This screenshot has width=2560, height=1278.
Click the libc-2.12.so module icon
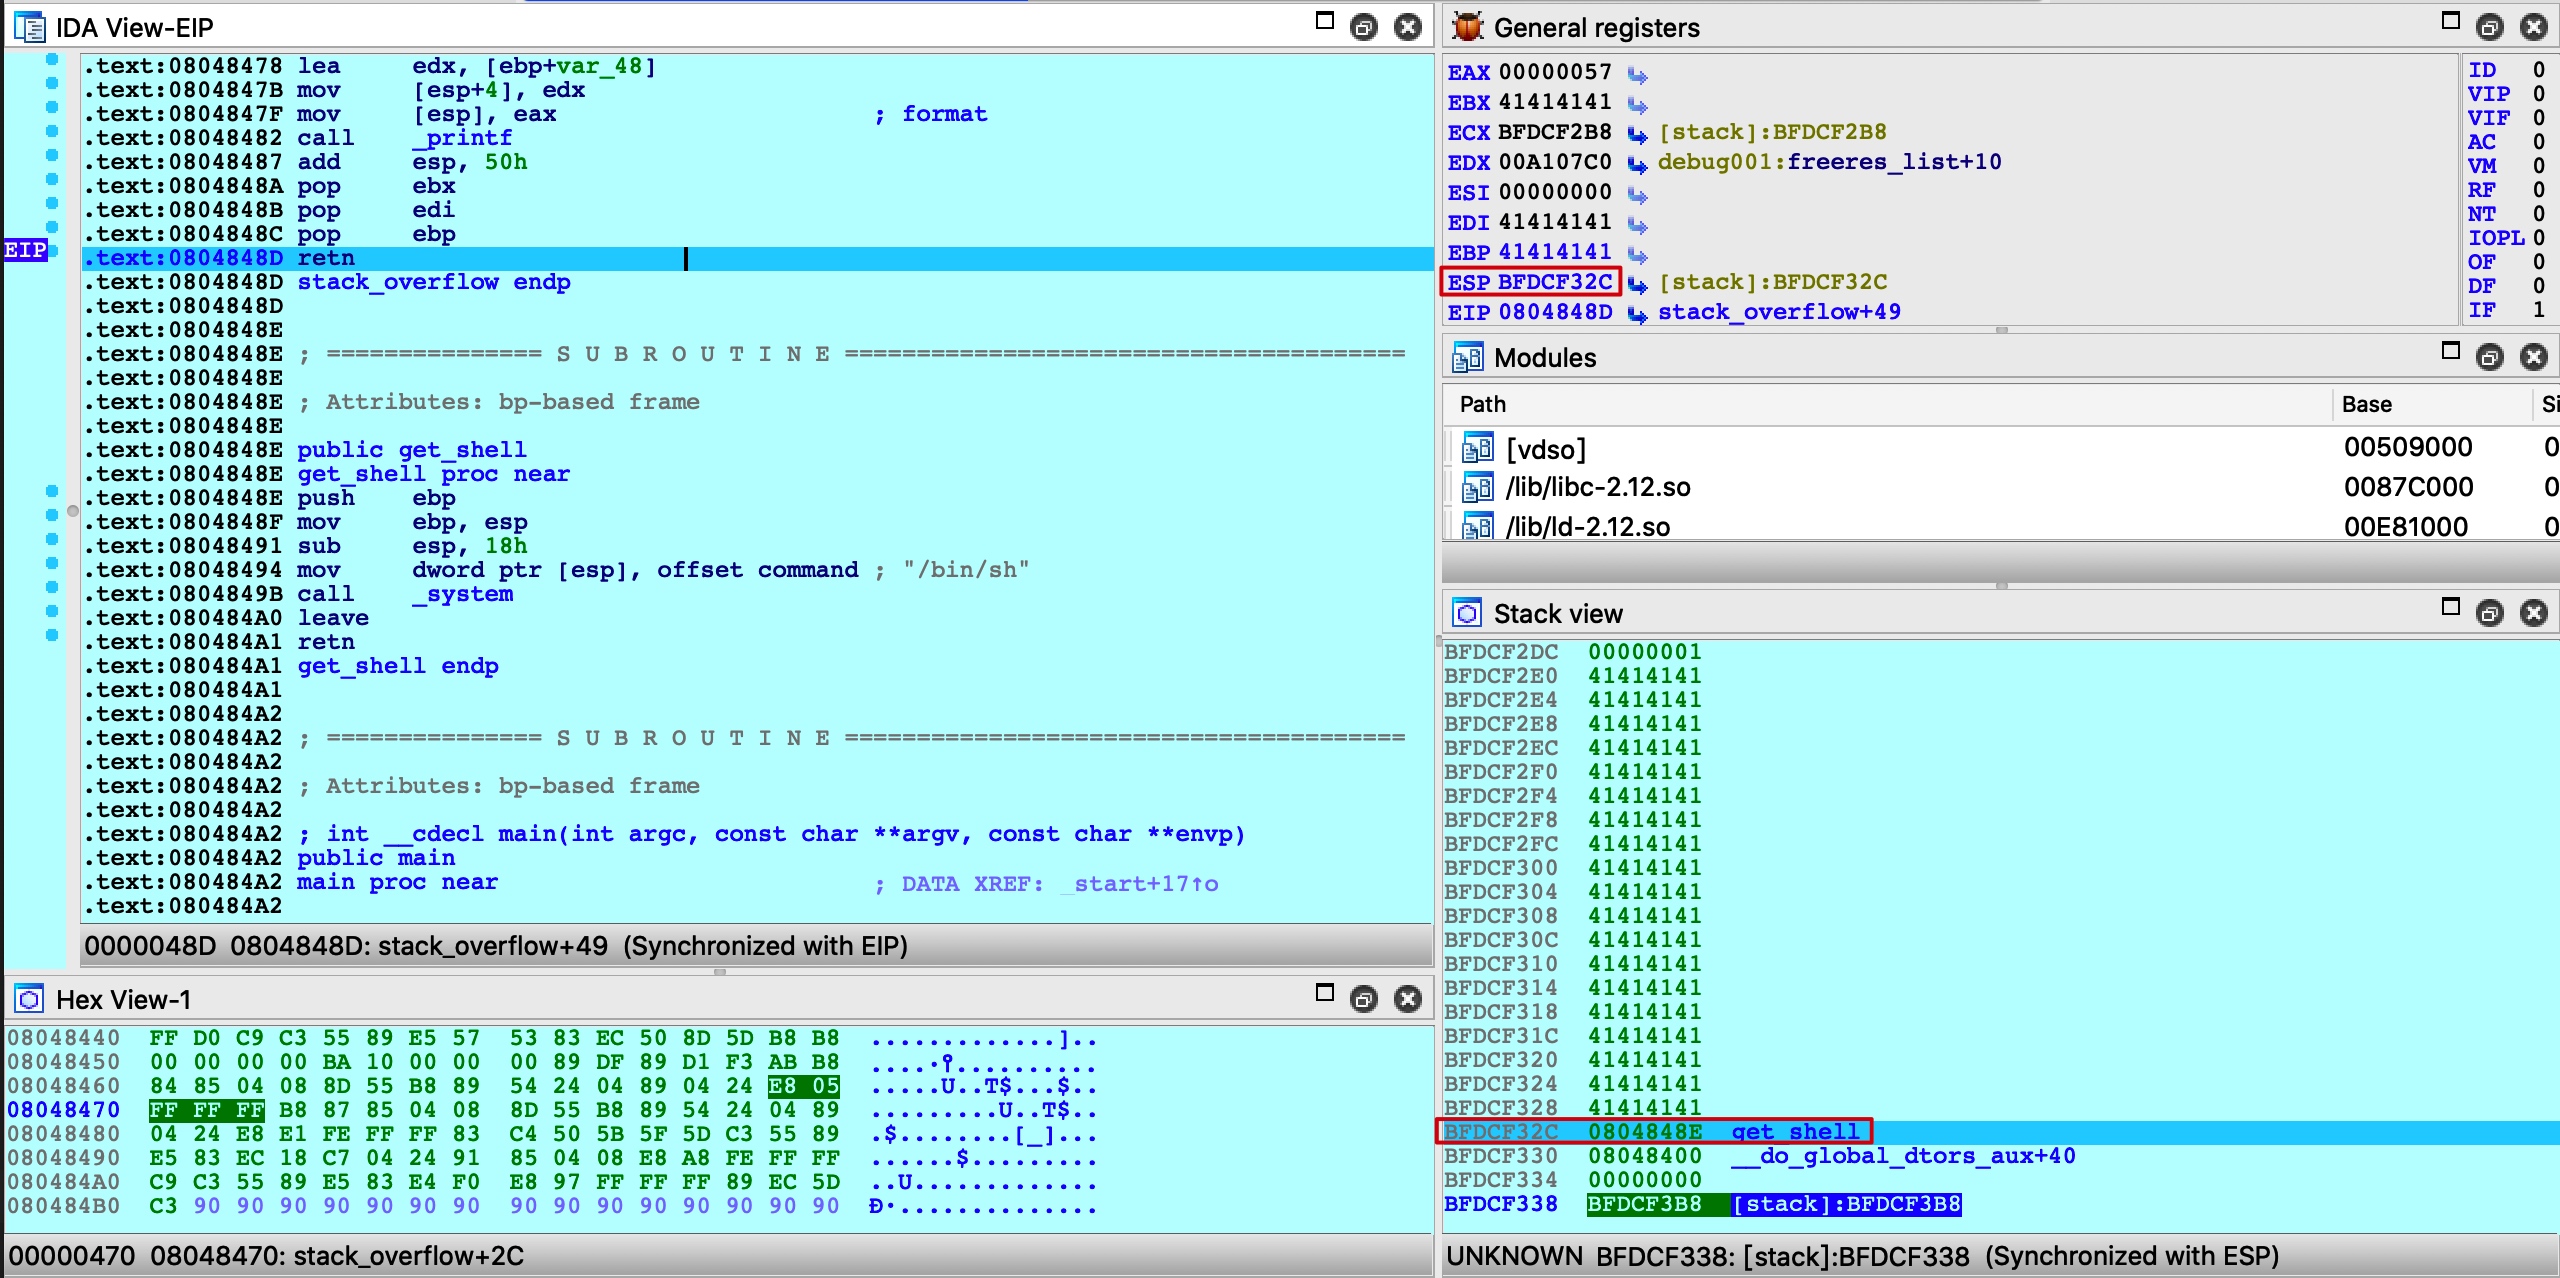[x=1477, y=487]
